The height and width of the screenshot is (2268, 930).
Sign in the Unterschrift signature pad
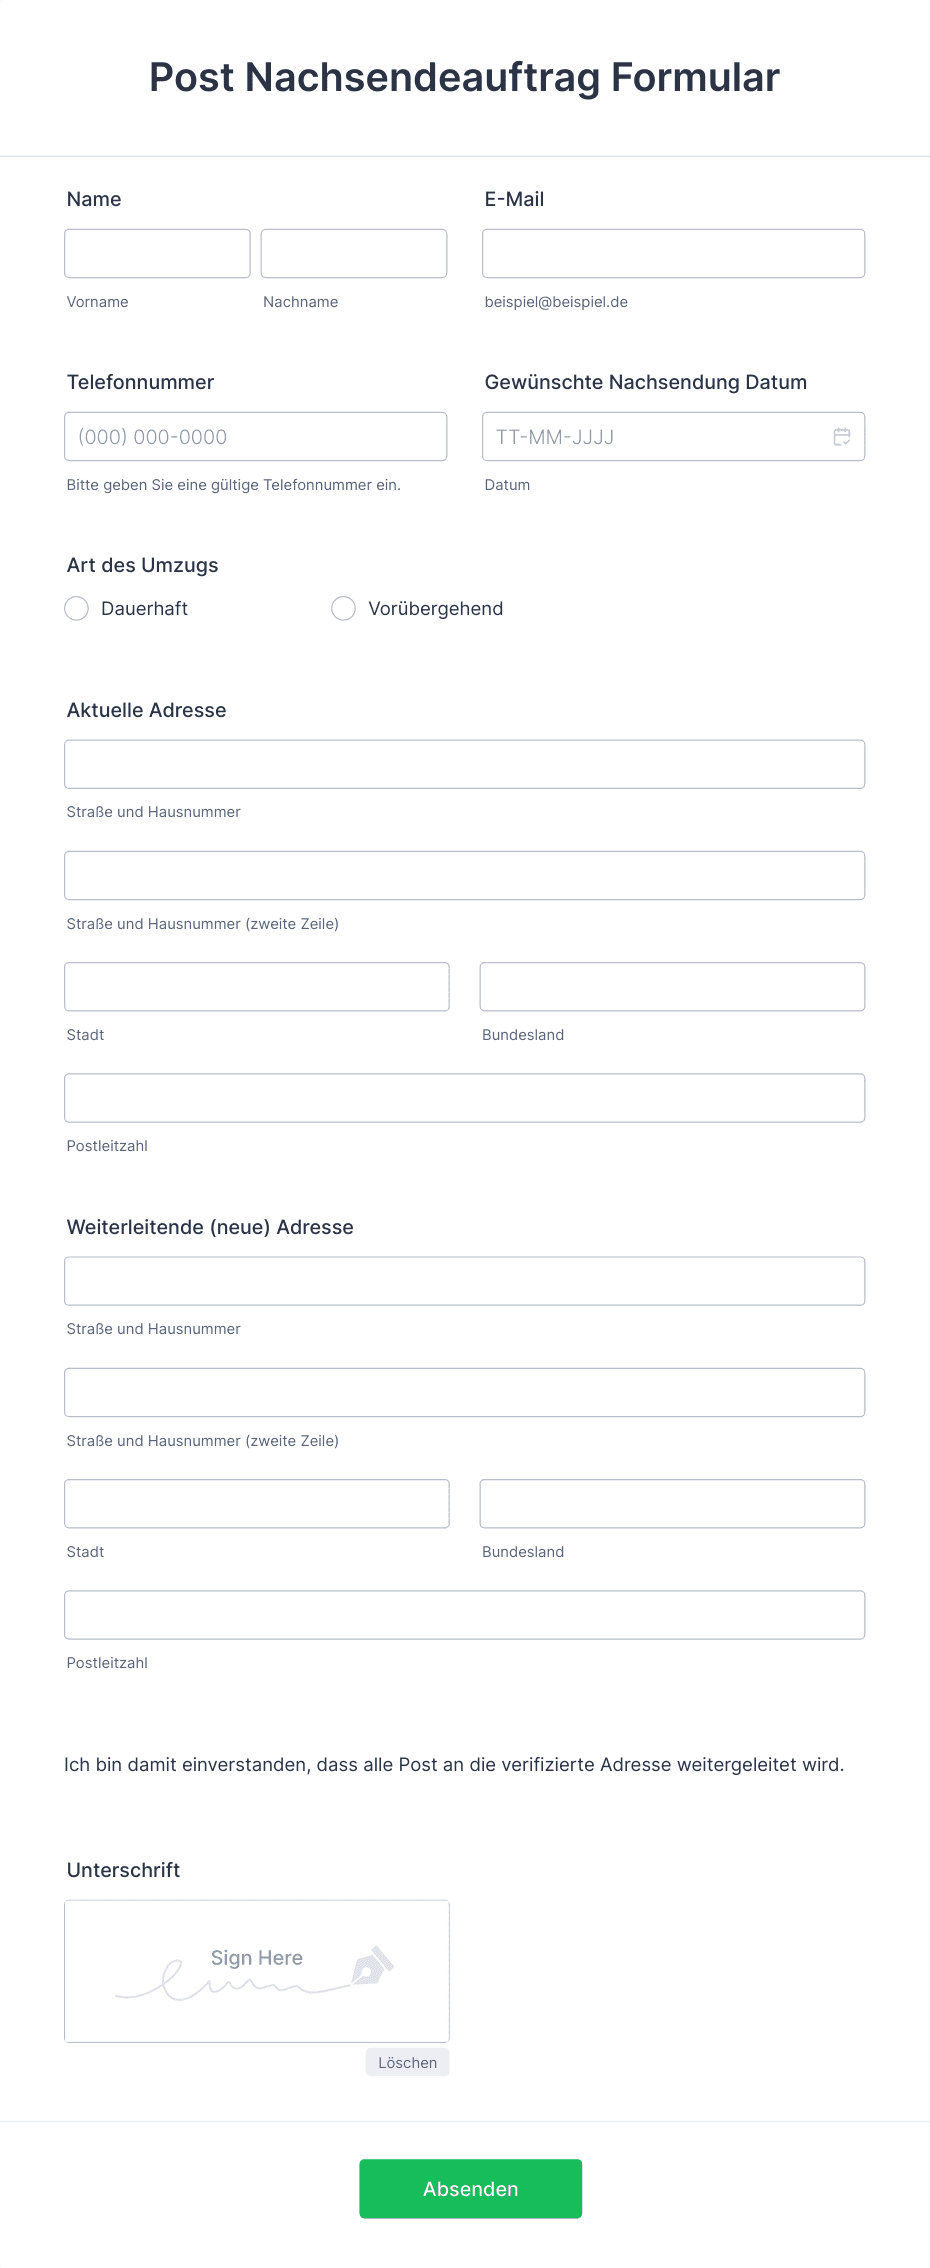click(x=257, y=1972)
